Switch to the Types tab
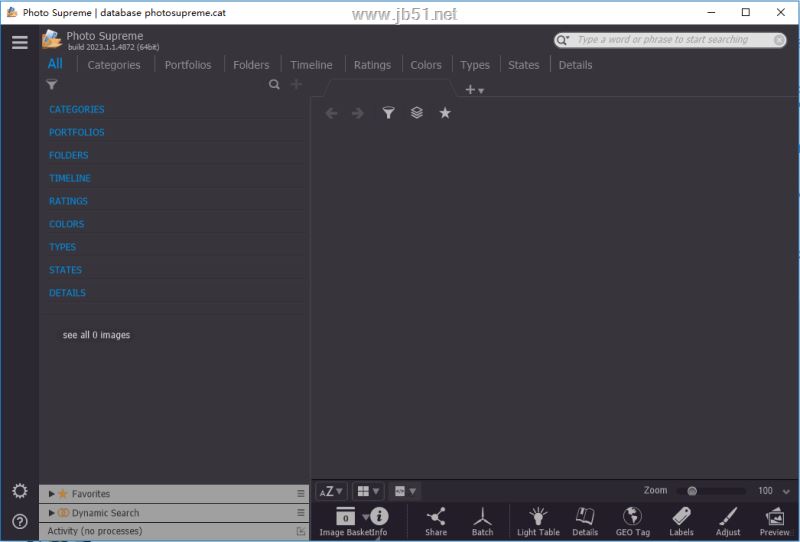Image resolution: width=800 pixels, height=542 pixels. coord(474,65)
